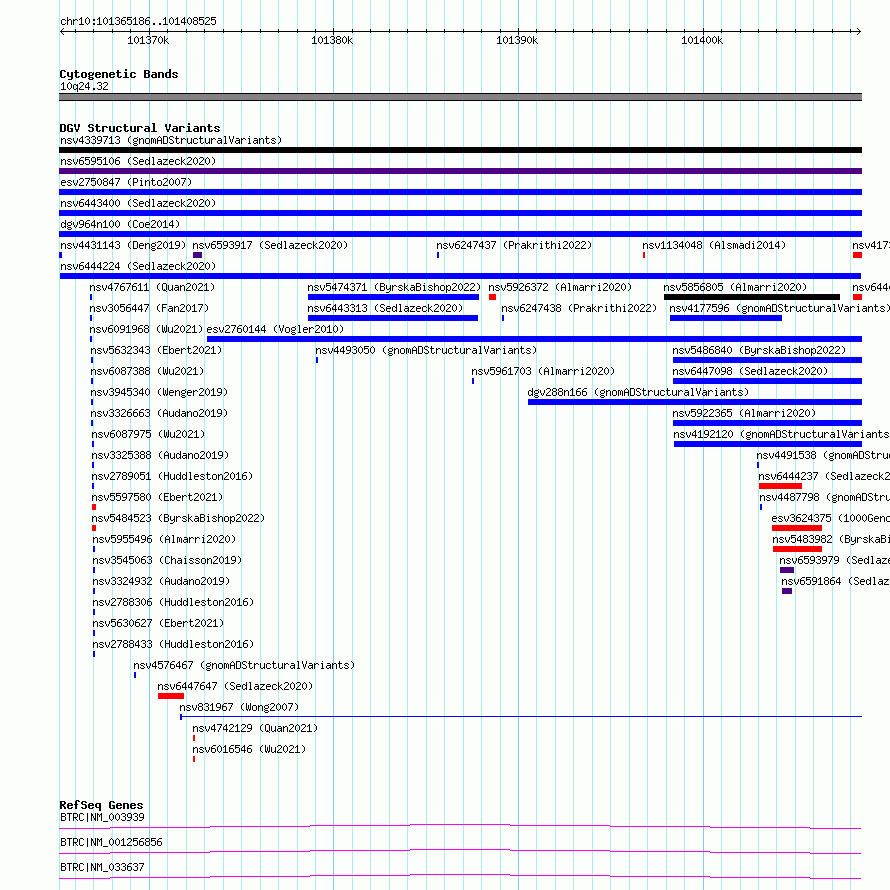This screenshot has width=890, height=890.
Task: Select the nsv5961703 Almarri2020 label
Action: click(x=543, y=371)
